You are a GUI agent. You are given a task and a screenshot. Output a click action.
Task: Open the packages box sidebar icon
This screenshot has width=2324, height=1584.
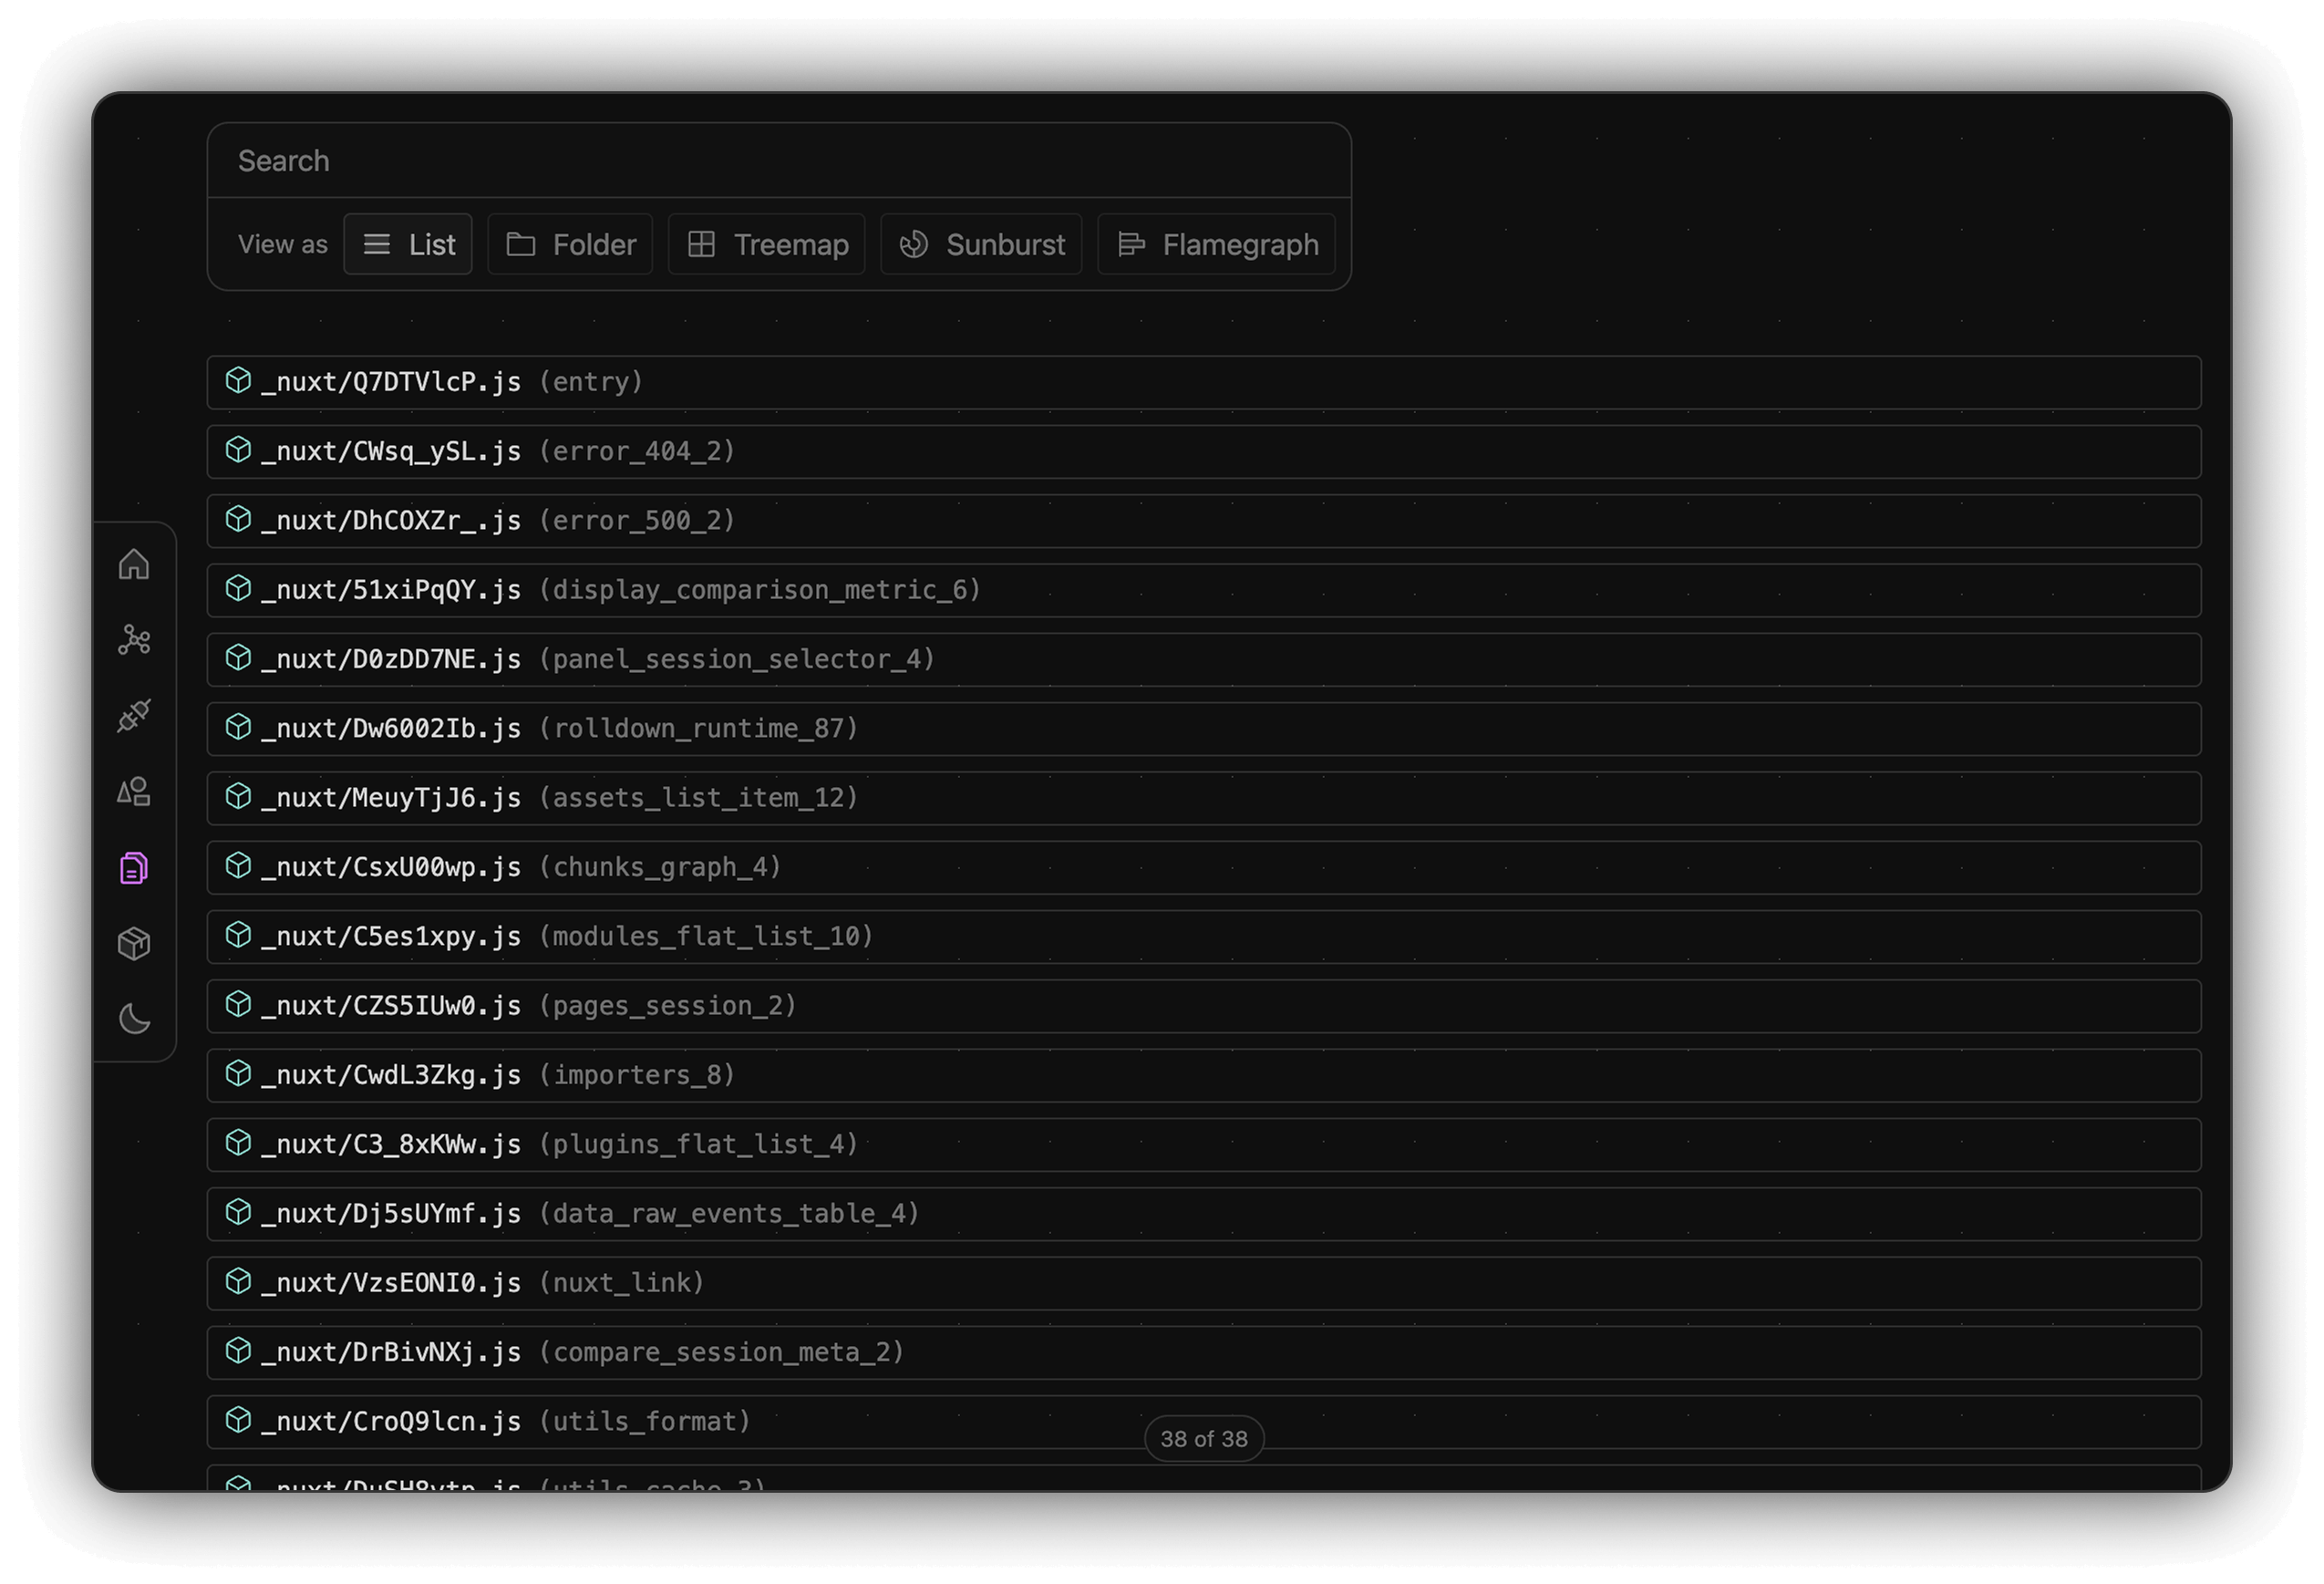pos(134,944)
